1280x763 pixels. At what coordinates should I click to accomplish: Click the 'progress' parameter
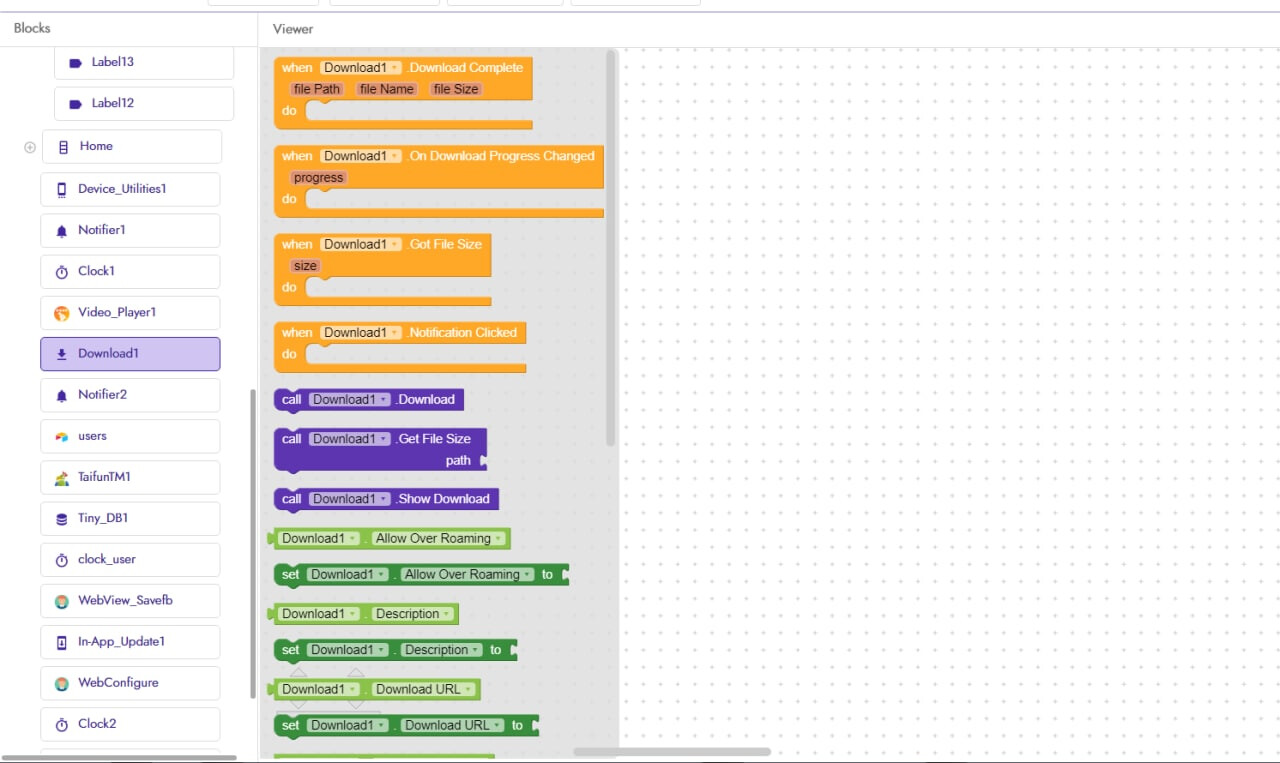(x=319, y=178)
